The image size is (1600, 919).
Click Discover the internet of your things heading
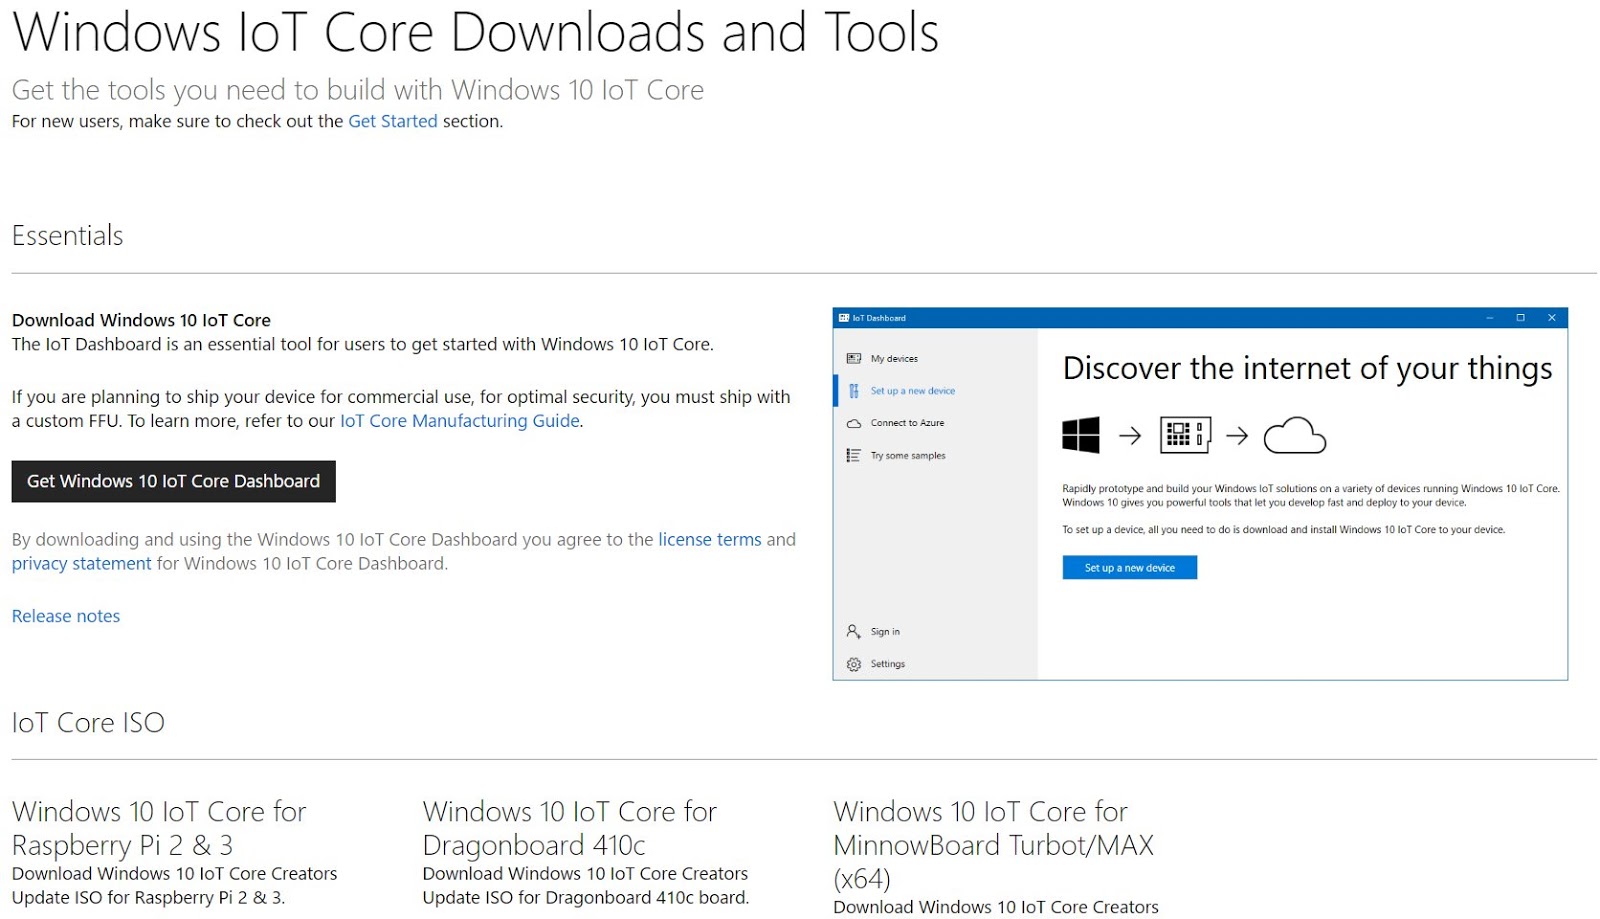(1307, 368)
